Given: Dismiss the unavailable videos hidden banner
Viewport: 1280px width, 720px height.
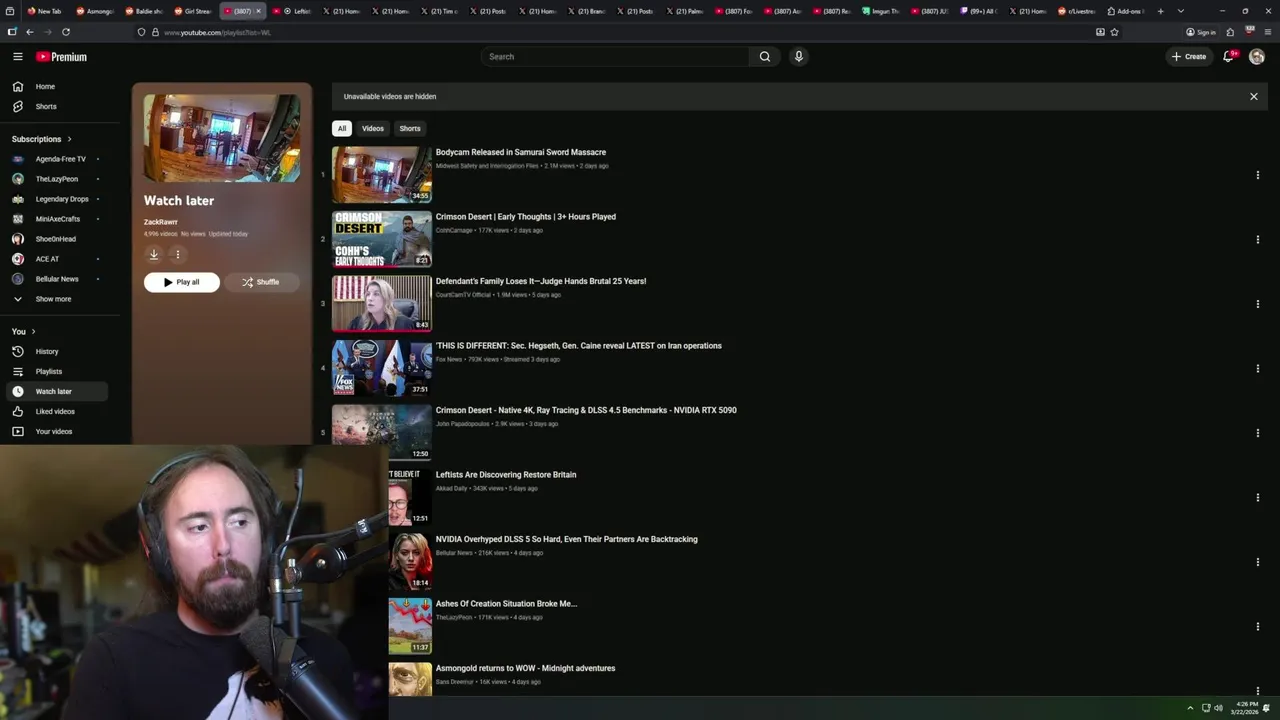Looking at the screenshot, I should pyautogui.click(x=1254, y=97).
